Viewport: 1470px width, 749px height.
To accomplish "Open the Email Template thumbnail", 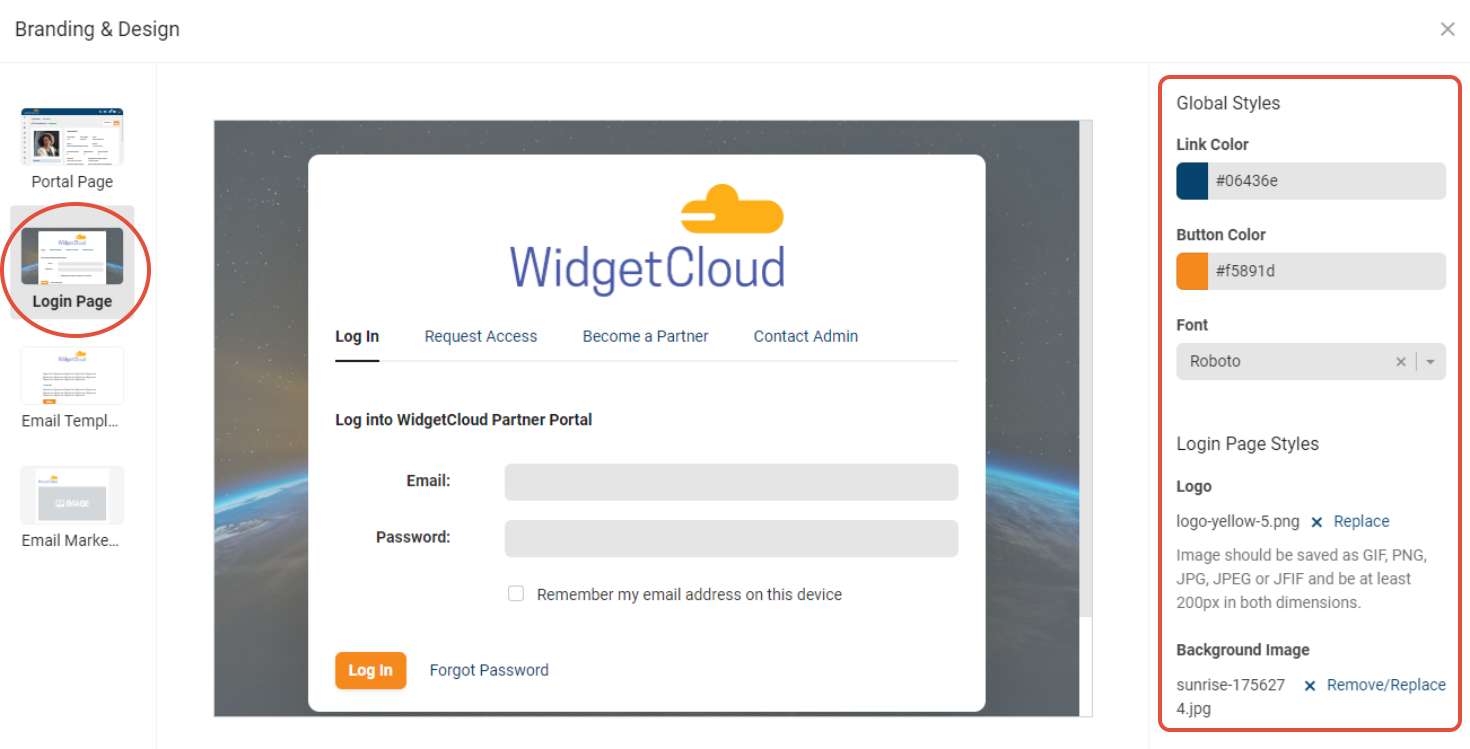I will pyautogui.click(x=72, y=376).
